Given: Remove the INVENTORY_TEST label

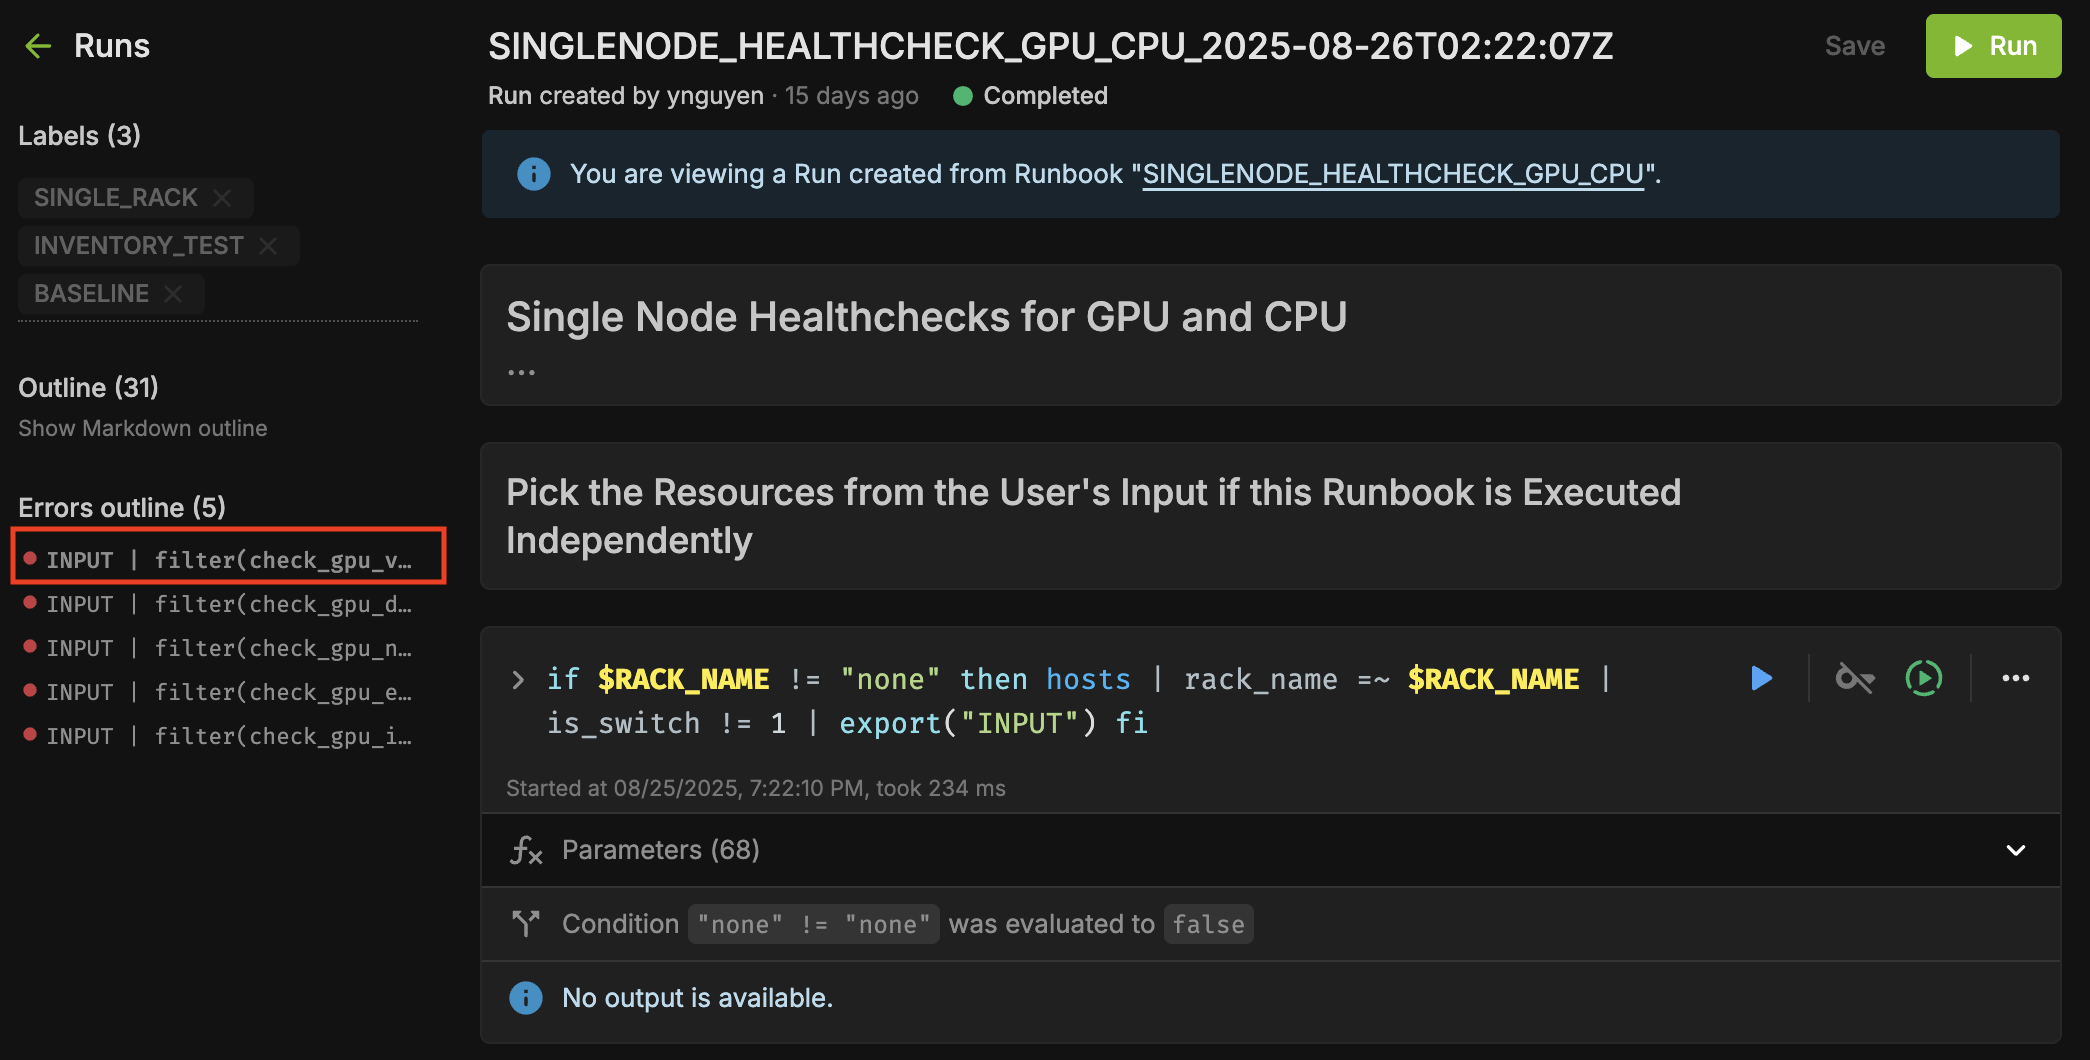Looking at the screenshot, I should [268, 246].
